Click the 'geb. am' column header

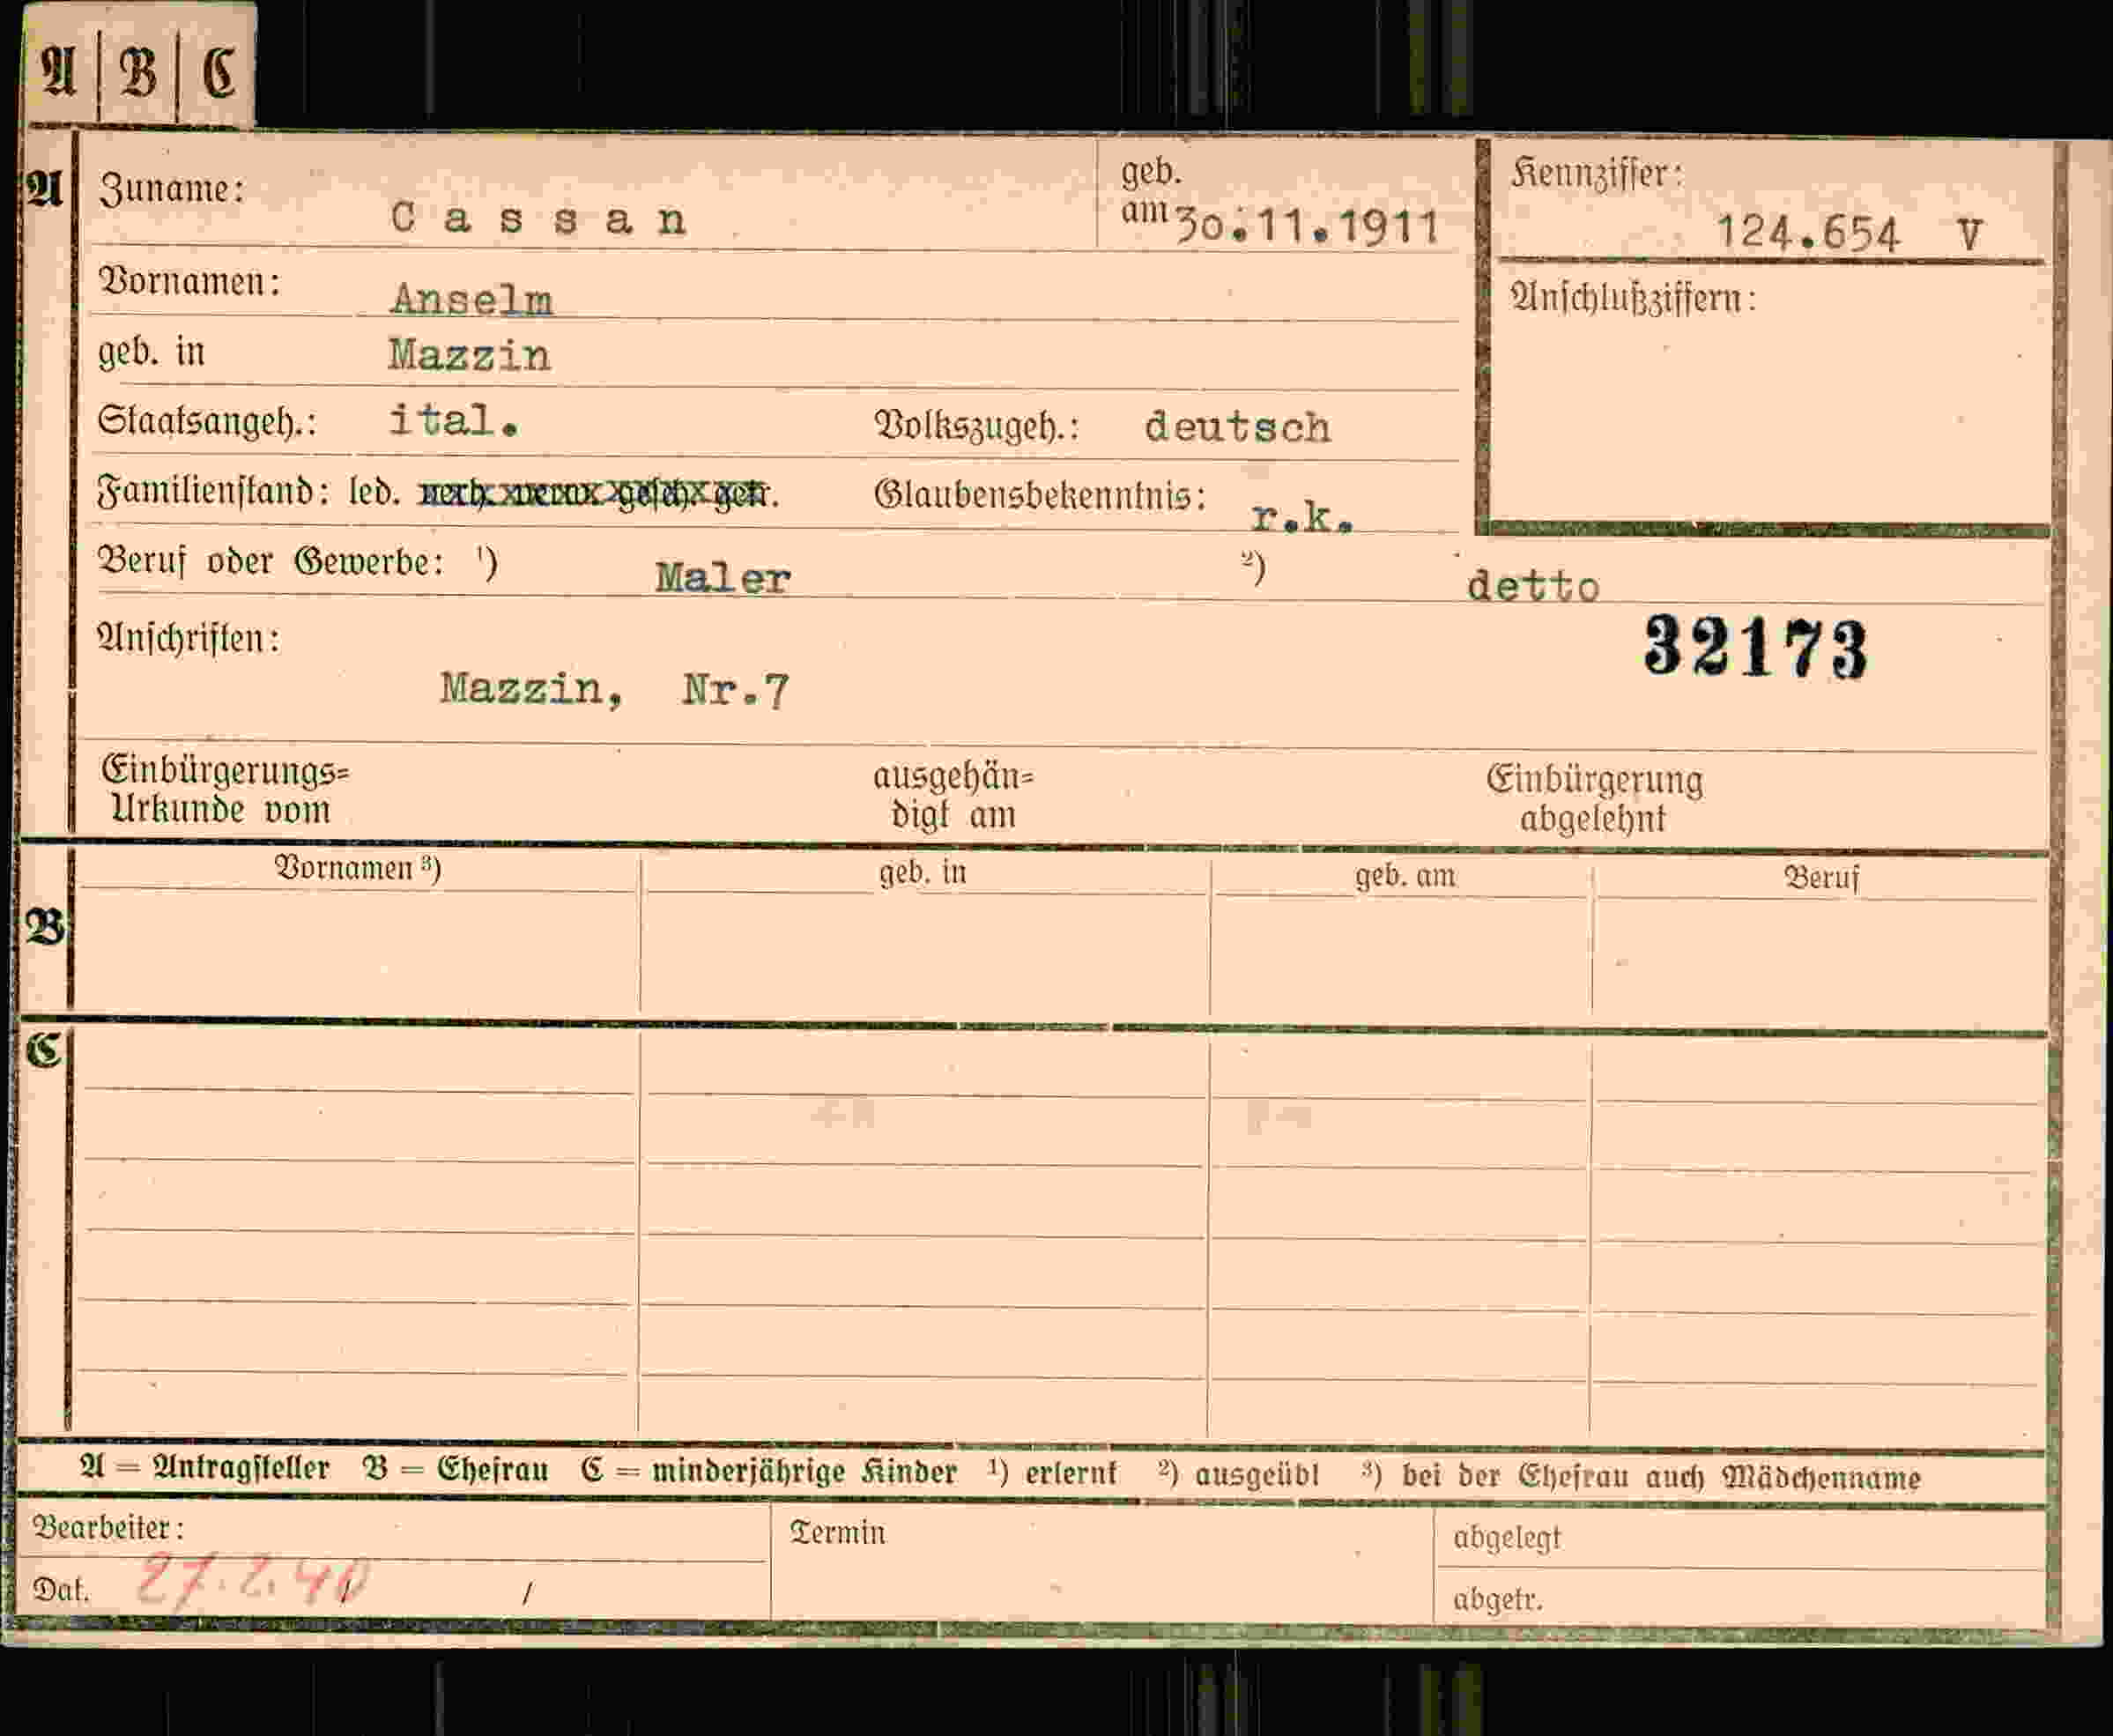1405,876
